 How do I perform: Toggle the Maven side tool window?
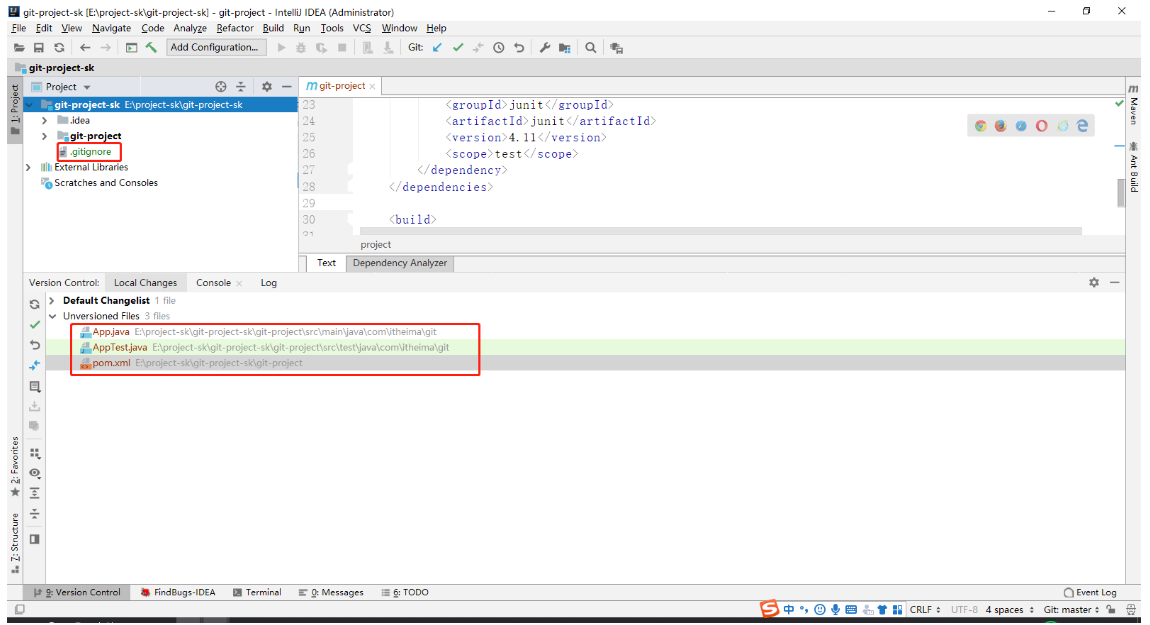[1134, 104]
